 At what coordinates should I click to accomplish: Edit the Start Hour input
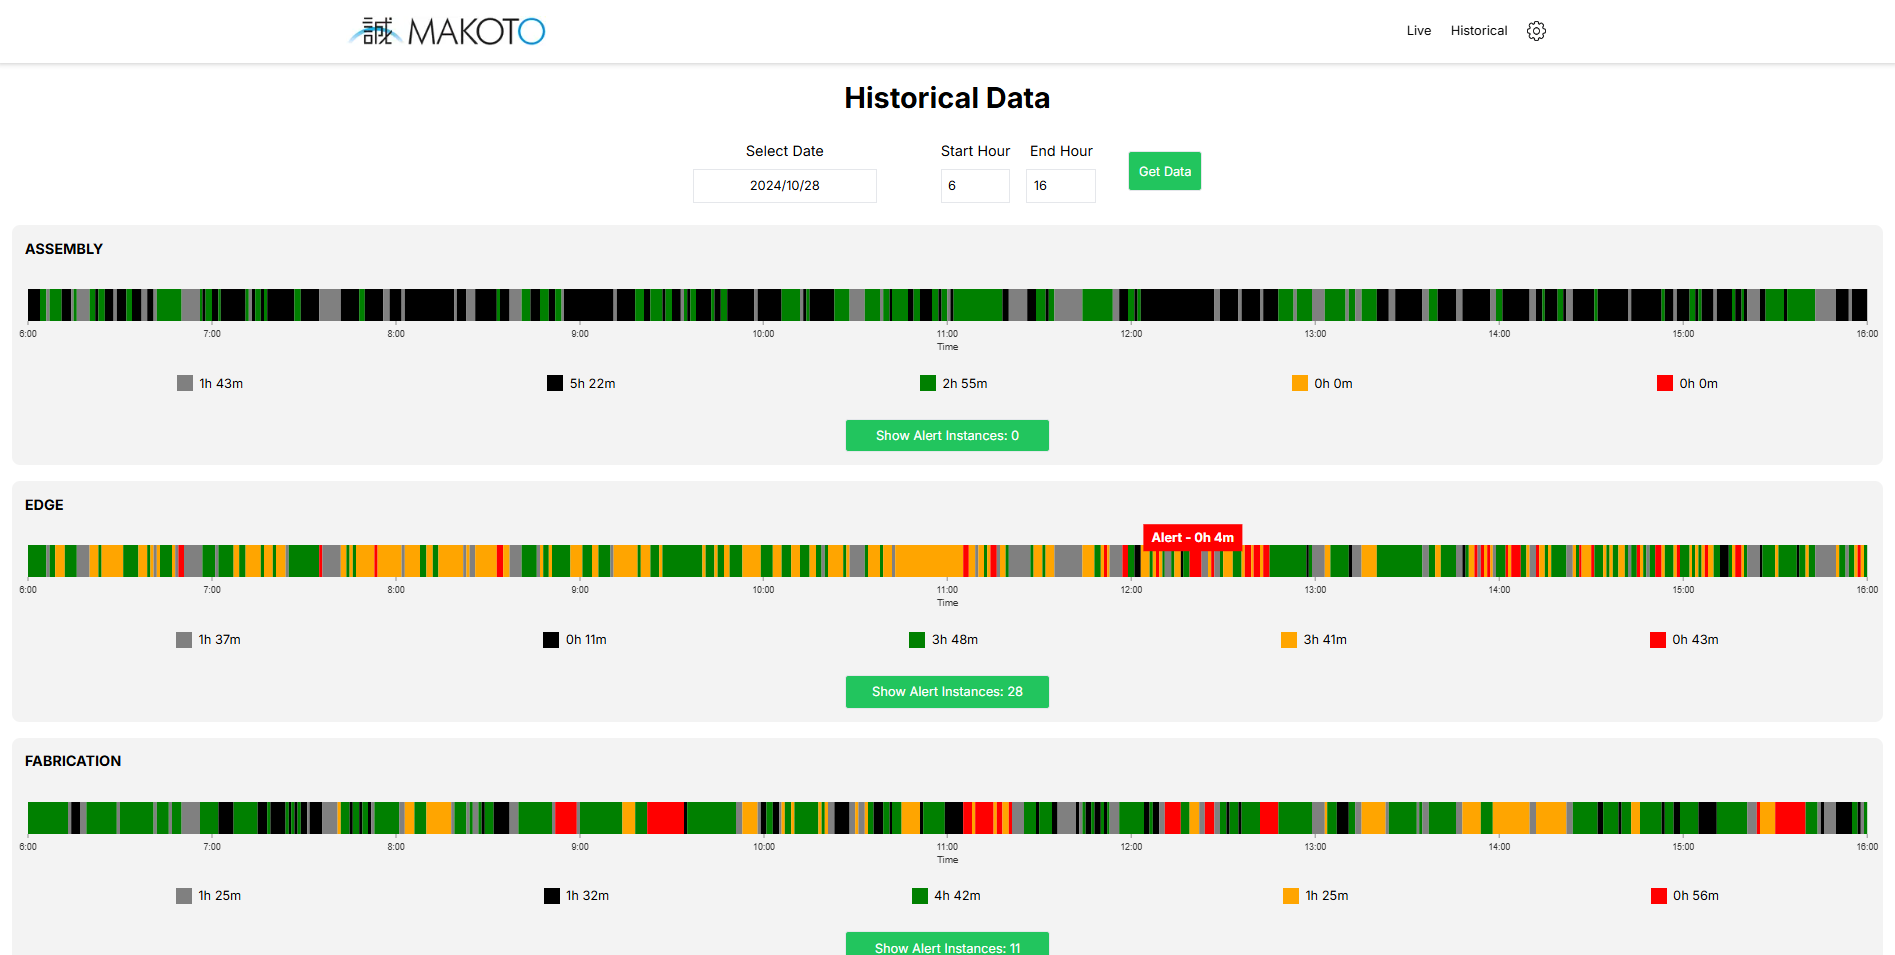(975, 186)
